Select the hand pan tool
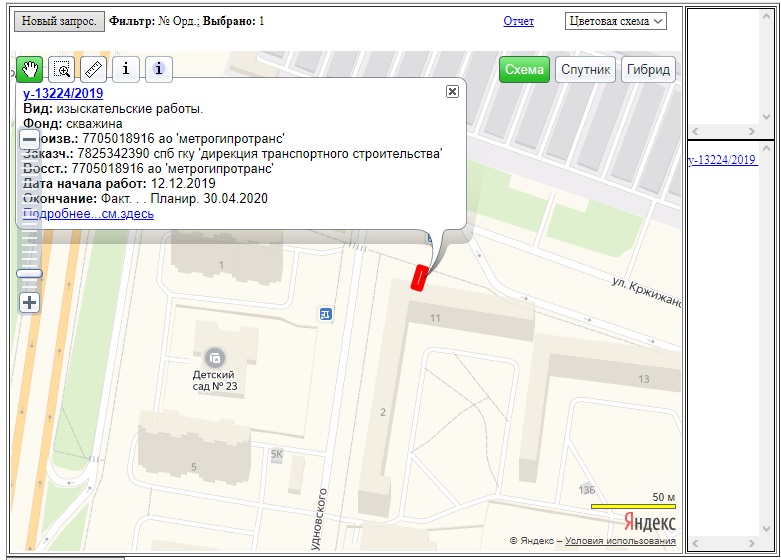This screenshot has width=781, height=560. coord(29,69)
